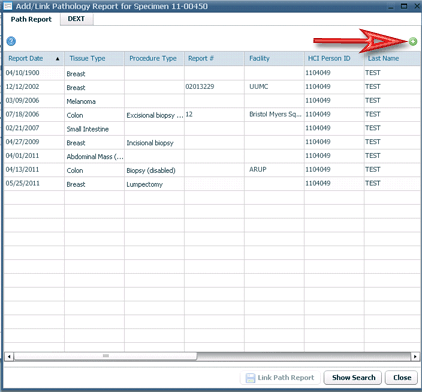This screenshot has width=422, height=392.
Task: Click report number 02013229 cell
Action: click(x=214, y=87)
